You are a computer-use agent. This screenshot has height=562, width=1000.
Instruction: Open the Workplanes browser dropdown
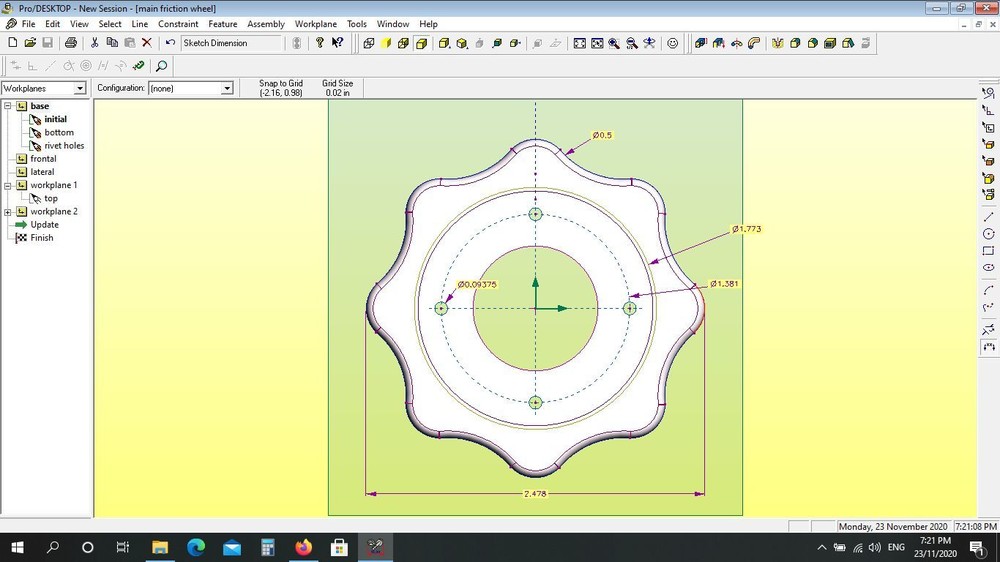[x=80, y=89]
